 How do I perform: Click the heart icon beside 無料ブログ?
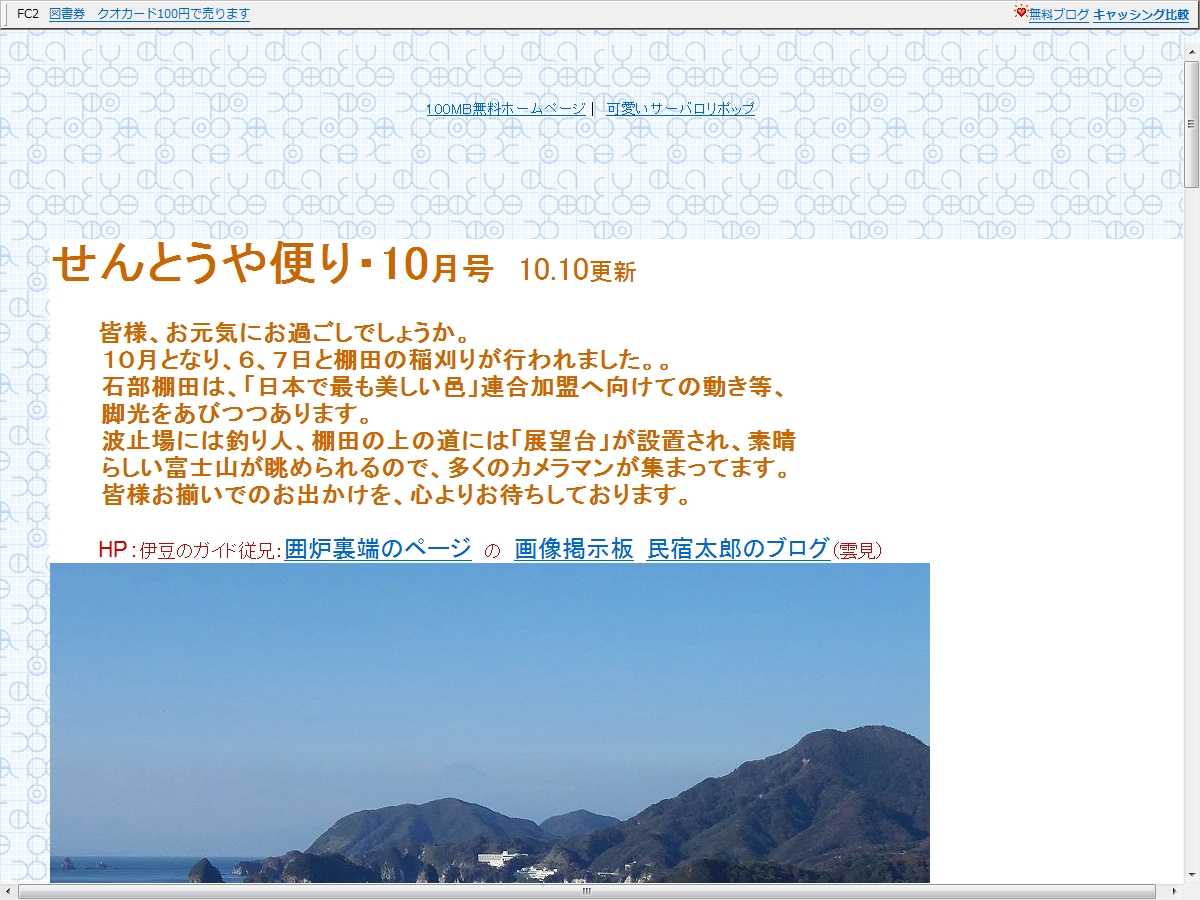tap(1020, 13)
